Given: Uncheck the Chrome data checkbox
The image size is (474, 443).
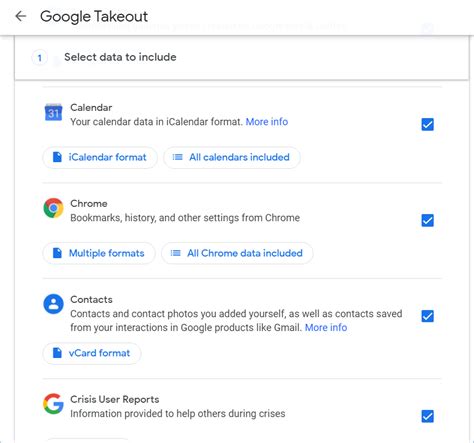Looking at the screenshot, I should click(427, 220).
